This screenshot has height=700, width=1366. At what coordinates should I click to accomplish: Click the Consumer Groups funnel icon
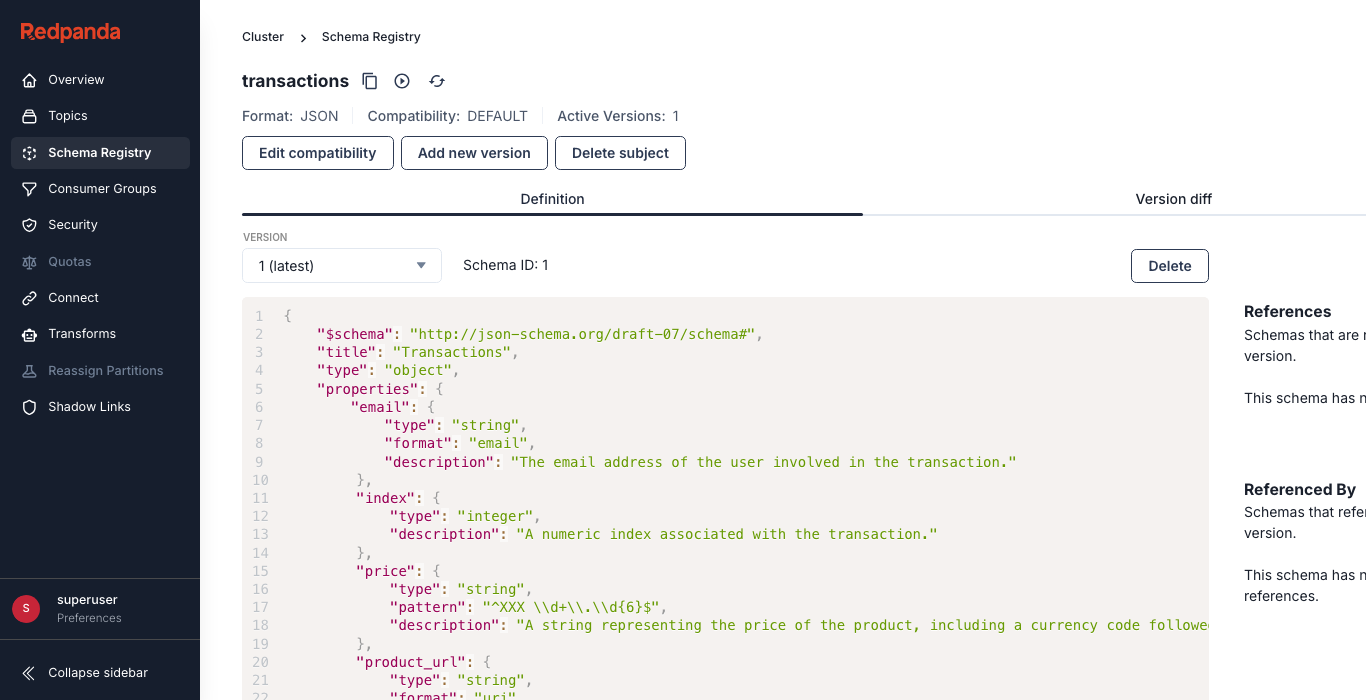(30, 189)
